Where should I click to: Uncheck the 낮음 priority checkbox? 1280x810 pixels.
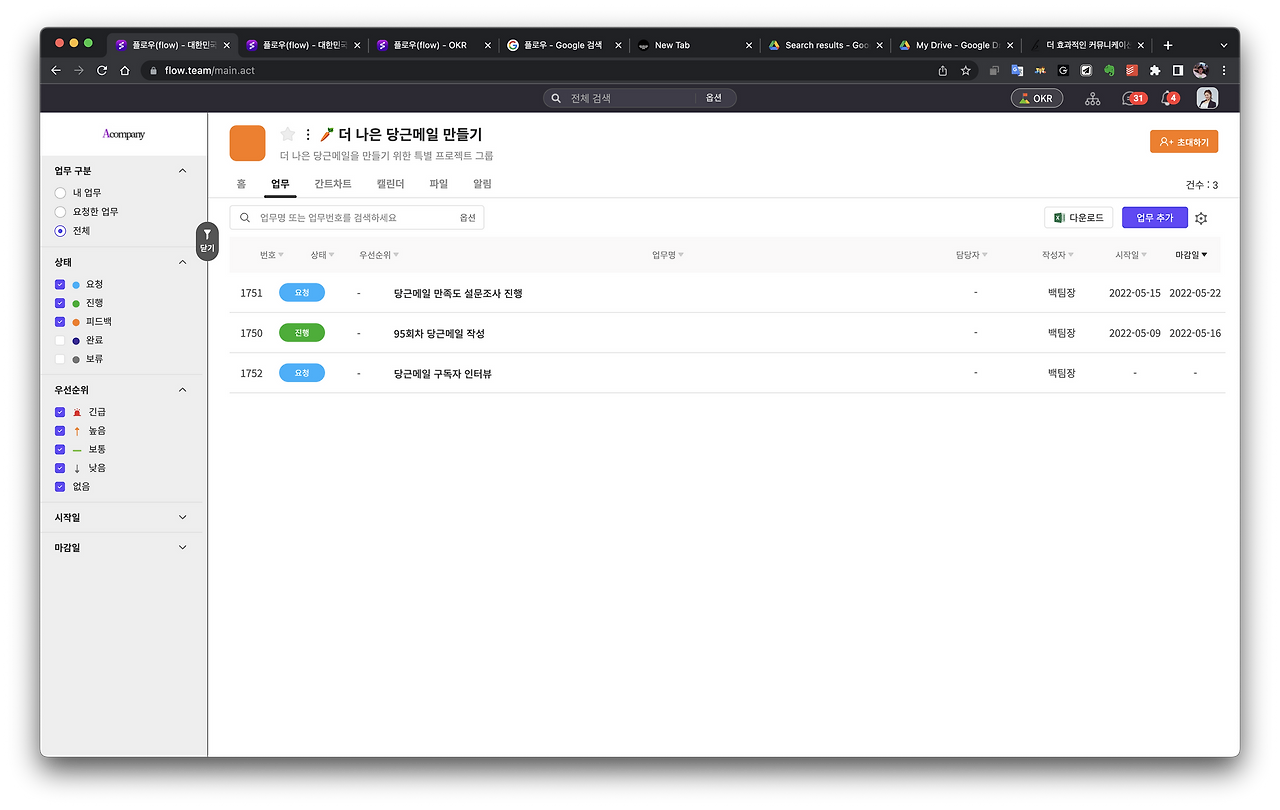[60, 468]
